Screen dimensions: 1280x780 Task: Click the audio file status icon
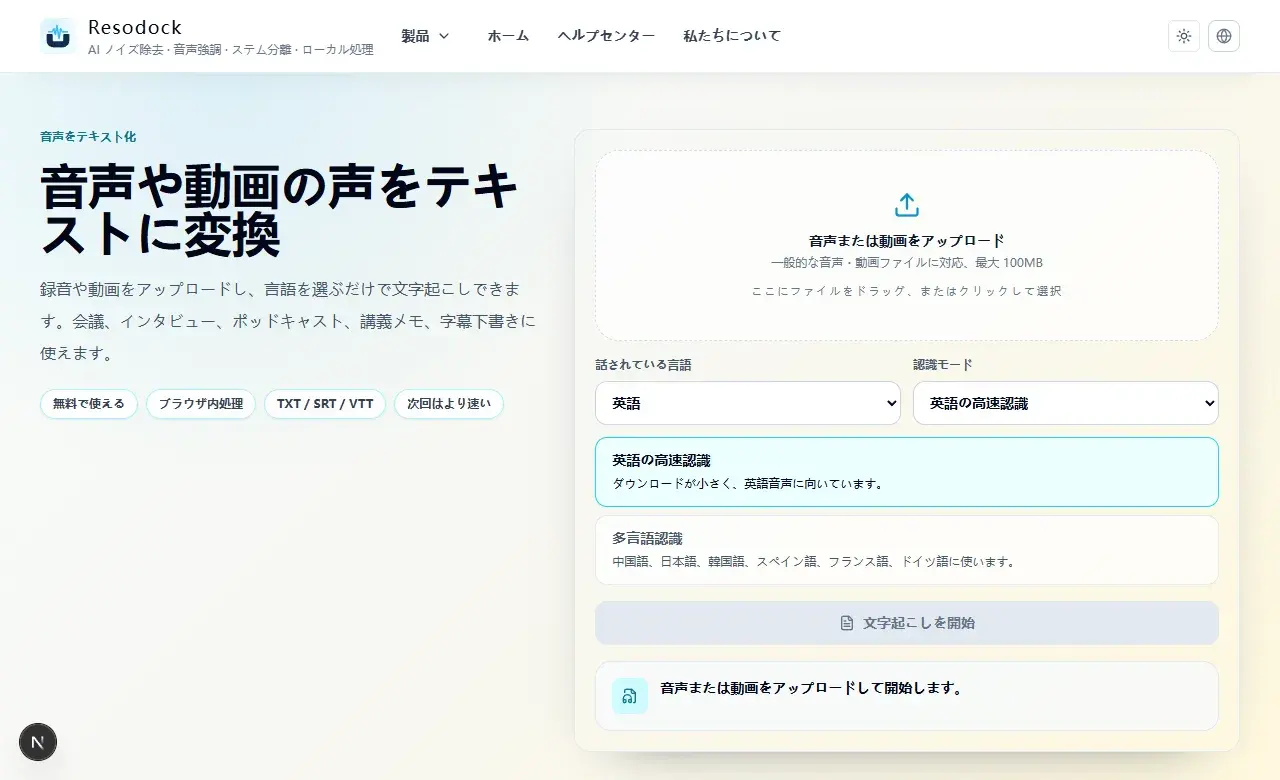630,696
